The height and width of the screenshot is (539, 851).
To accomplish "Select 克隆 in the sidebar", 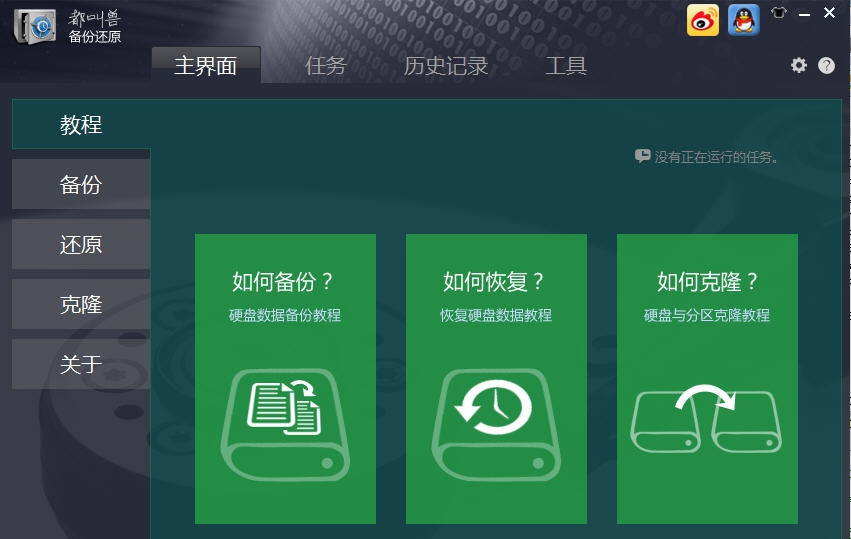I will pyautogui.click(x=81, y=304).
